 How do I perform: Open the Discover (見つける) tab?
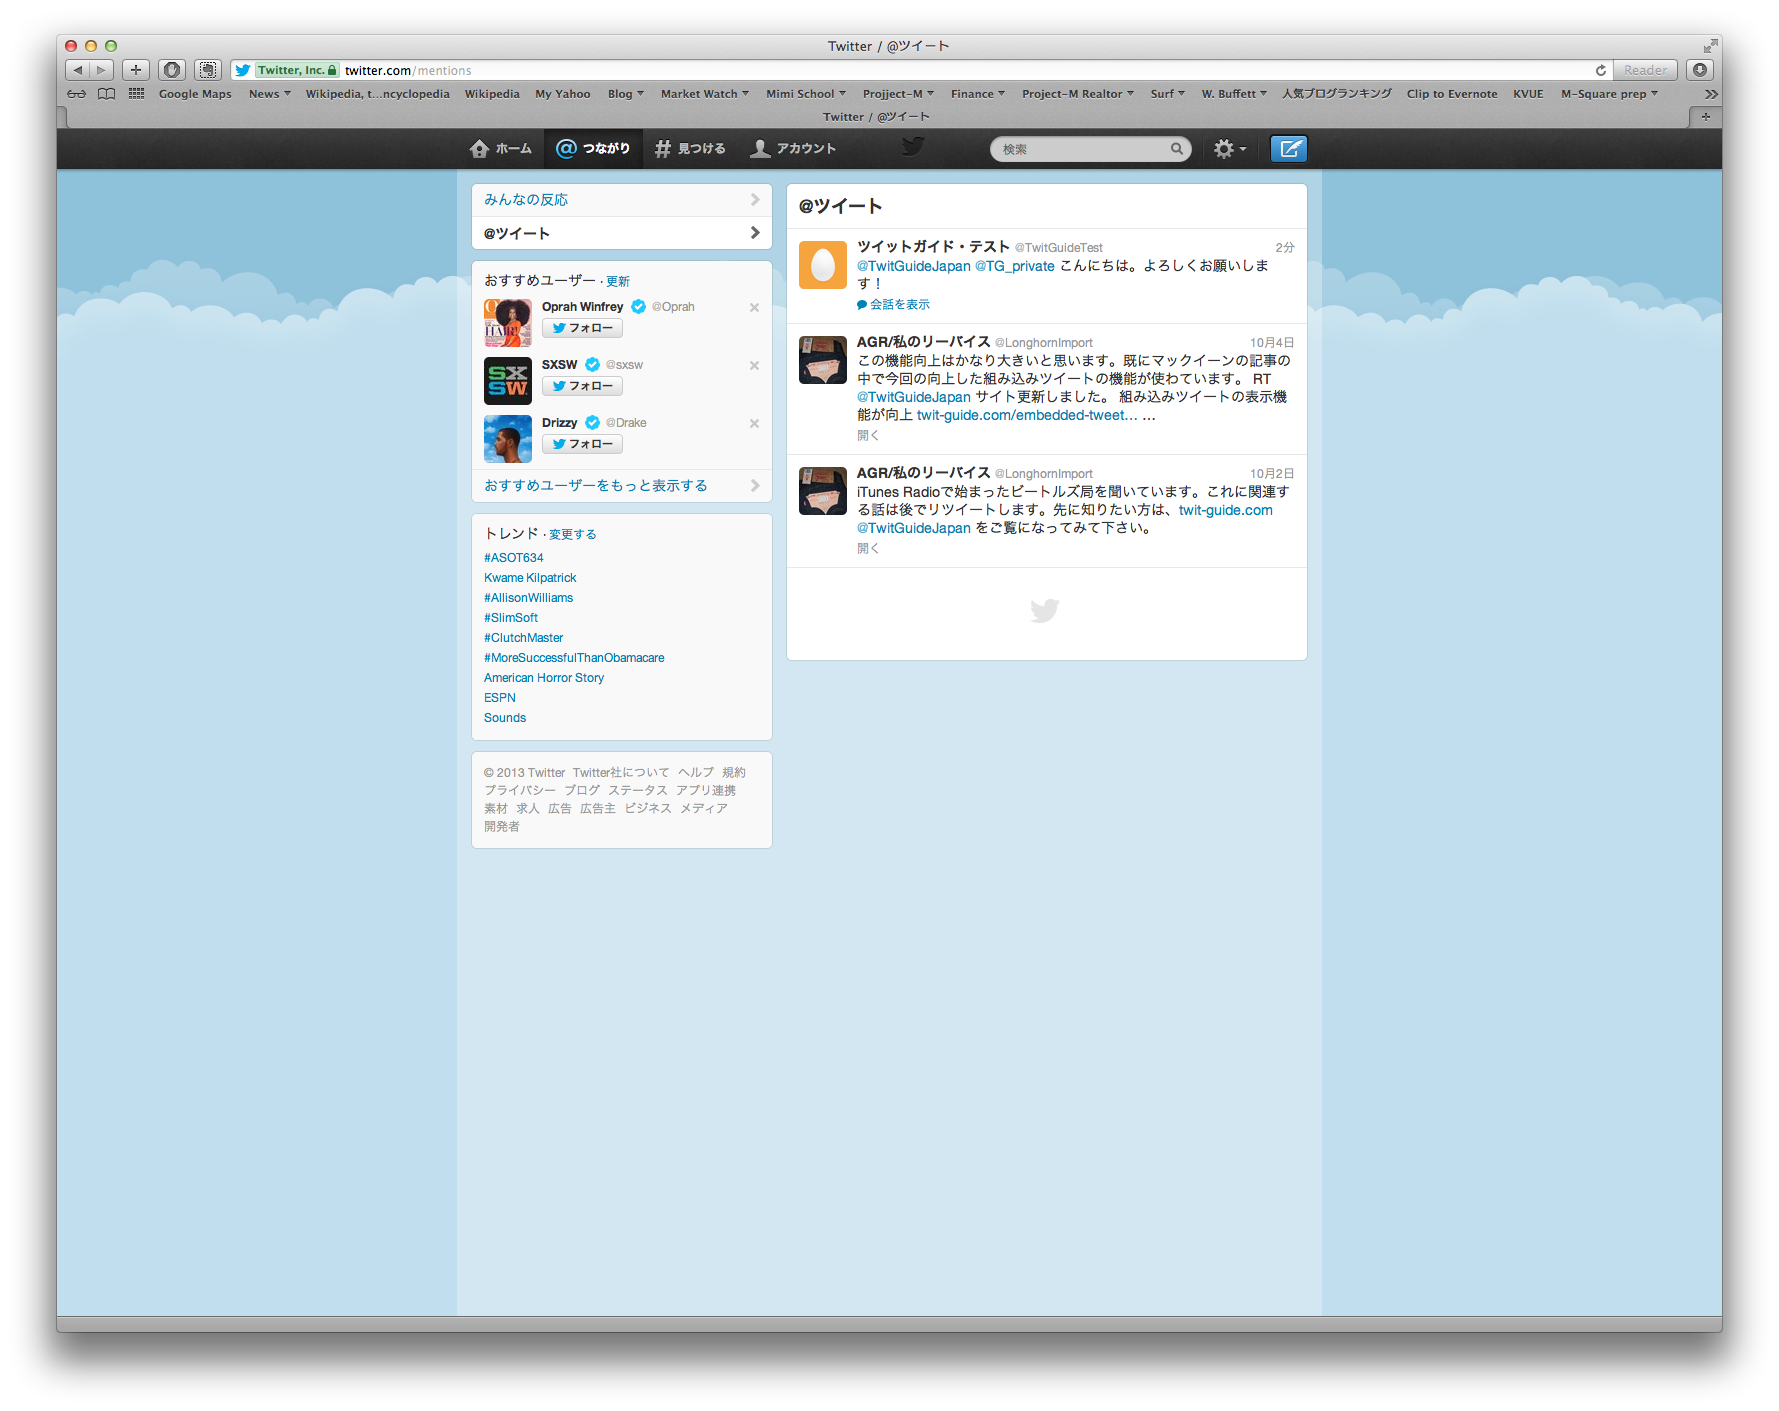[690, 149]
